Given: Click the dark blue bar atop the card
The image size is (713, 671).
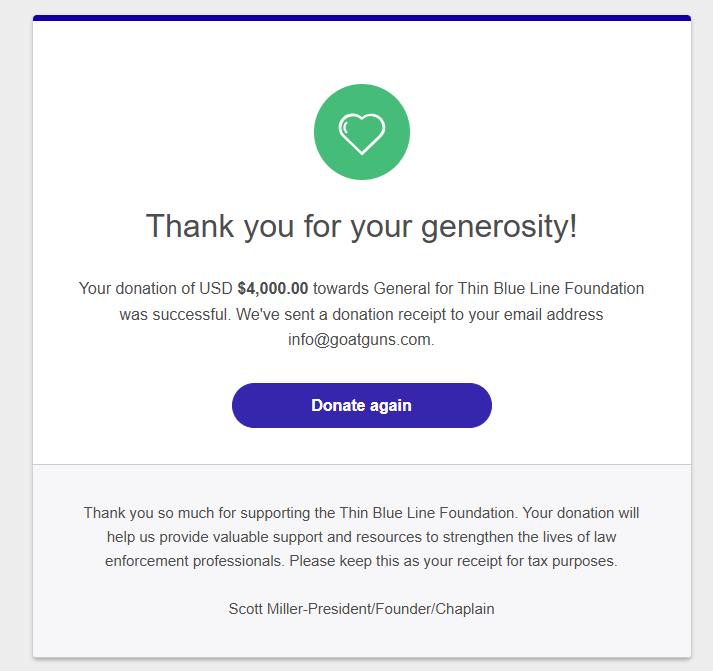Looking at the screenshot, I should (x=362, y=18).
